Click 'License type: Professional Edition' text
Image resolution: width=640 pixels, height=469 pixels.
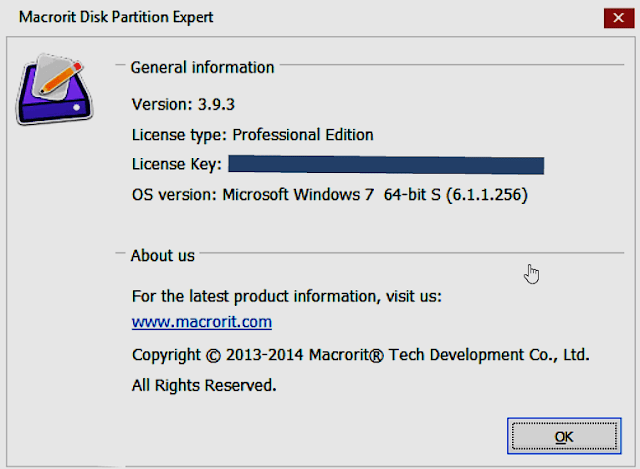(x=252, y=135)
